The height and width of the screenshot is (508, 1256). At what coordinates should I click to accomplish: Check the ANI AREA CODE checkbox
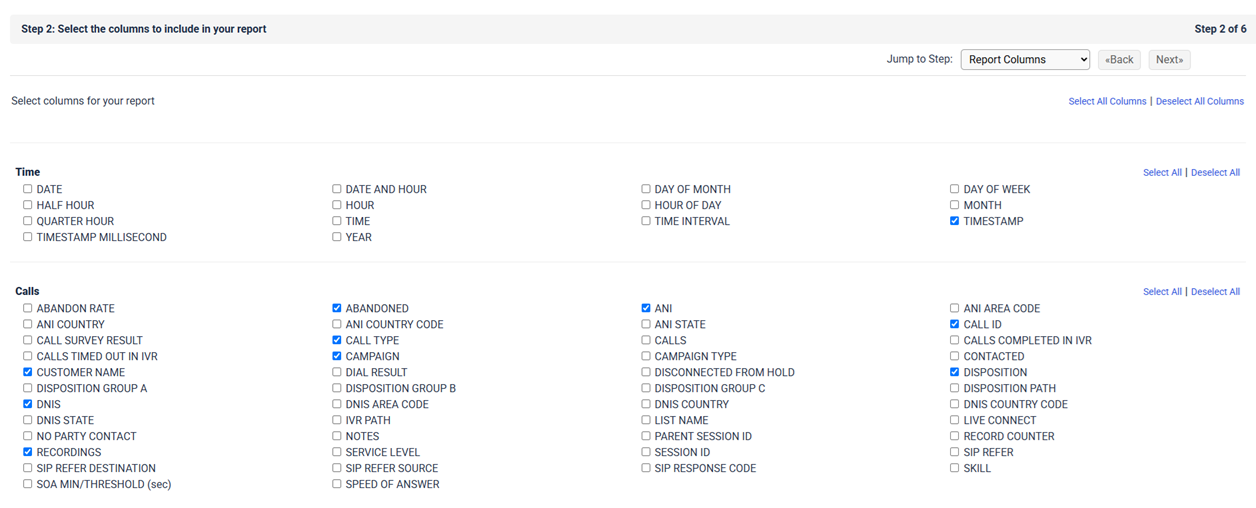click(955, 308)
